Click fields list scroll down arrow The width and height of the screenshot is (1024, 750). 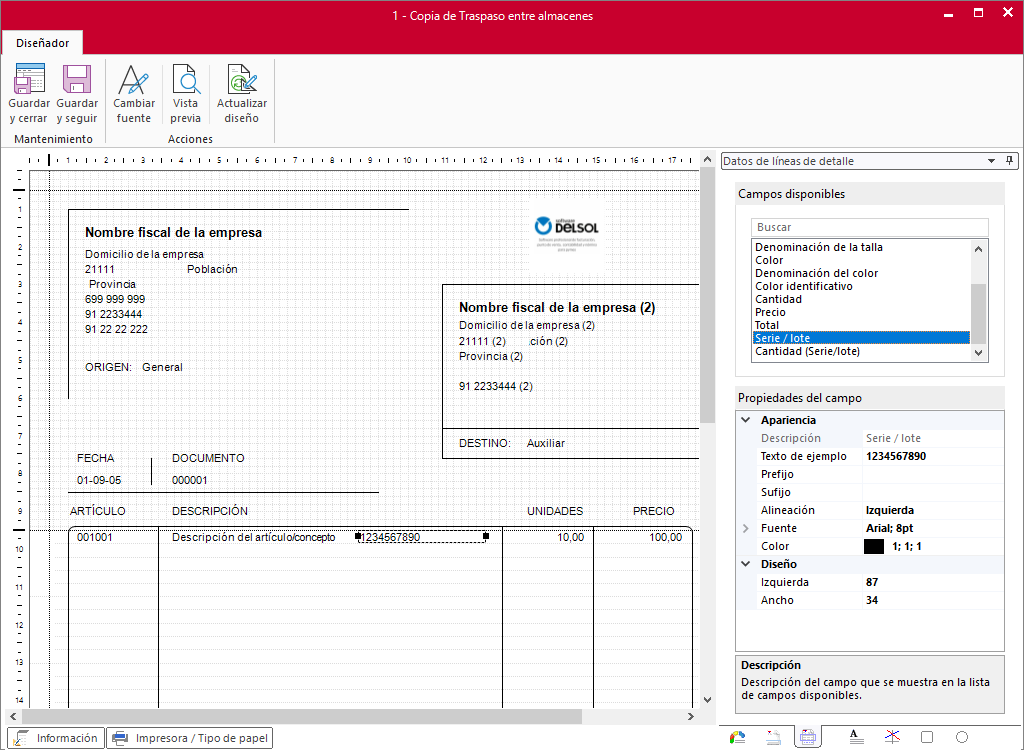978,353
